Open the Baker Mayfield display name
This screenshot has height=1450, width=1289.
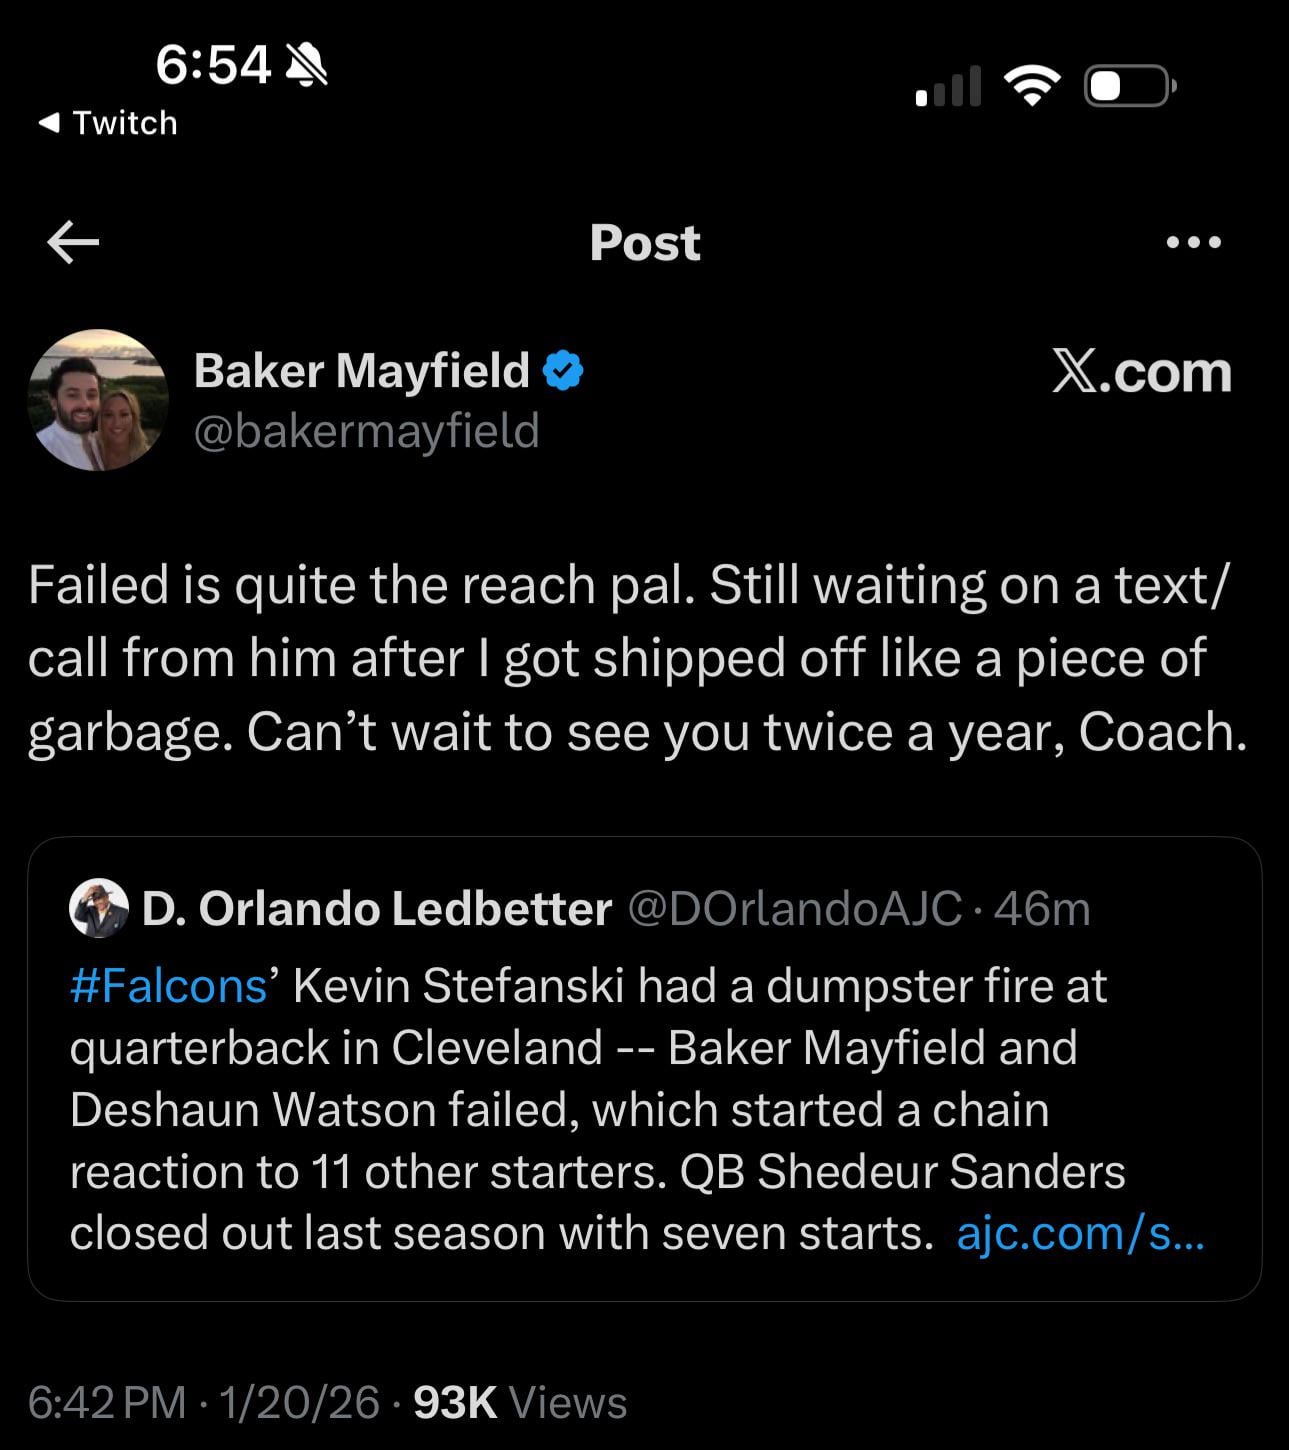point(361,371)
